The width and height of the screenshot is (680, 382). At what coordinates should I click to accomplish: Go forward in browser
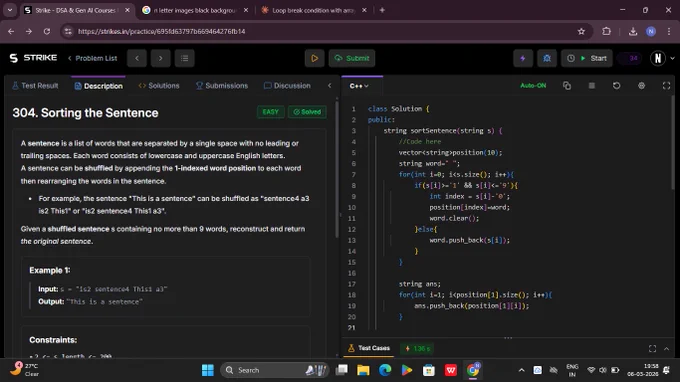click(x=29, y=31)
